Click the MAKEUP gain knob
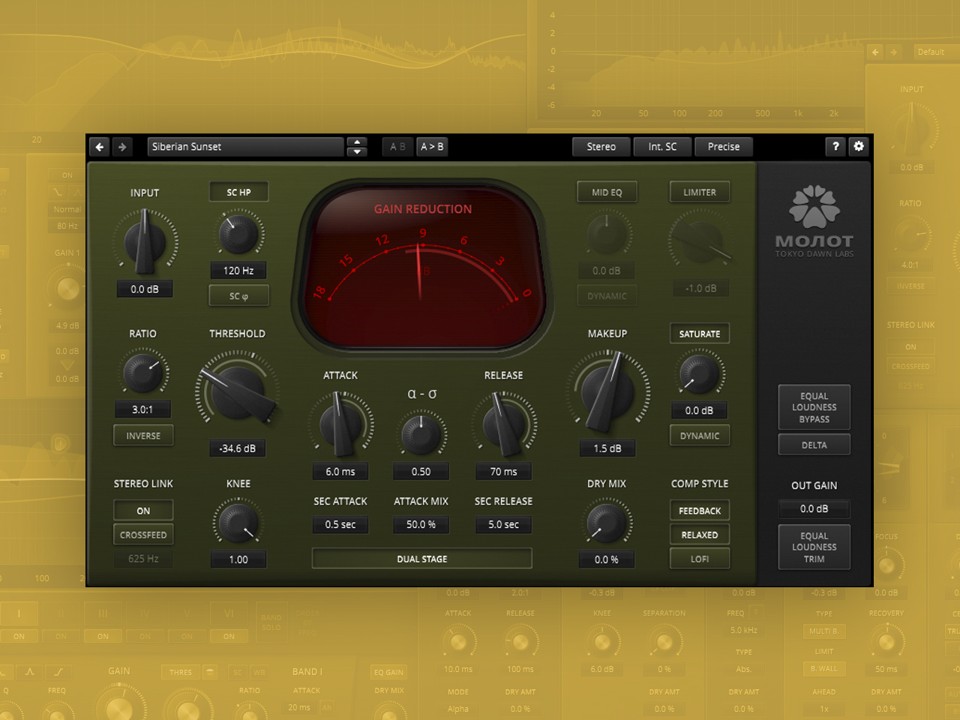 pyautogui.click(x=607, y=391)
